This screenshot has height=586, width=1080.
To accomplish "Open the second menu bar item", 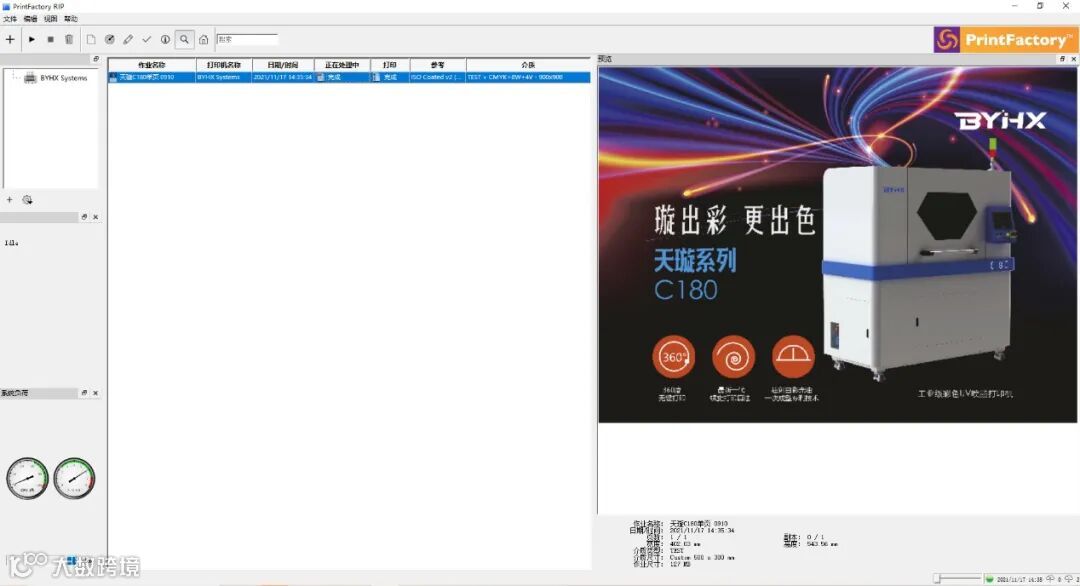I will click(30, 19).
